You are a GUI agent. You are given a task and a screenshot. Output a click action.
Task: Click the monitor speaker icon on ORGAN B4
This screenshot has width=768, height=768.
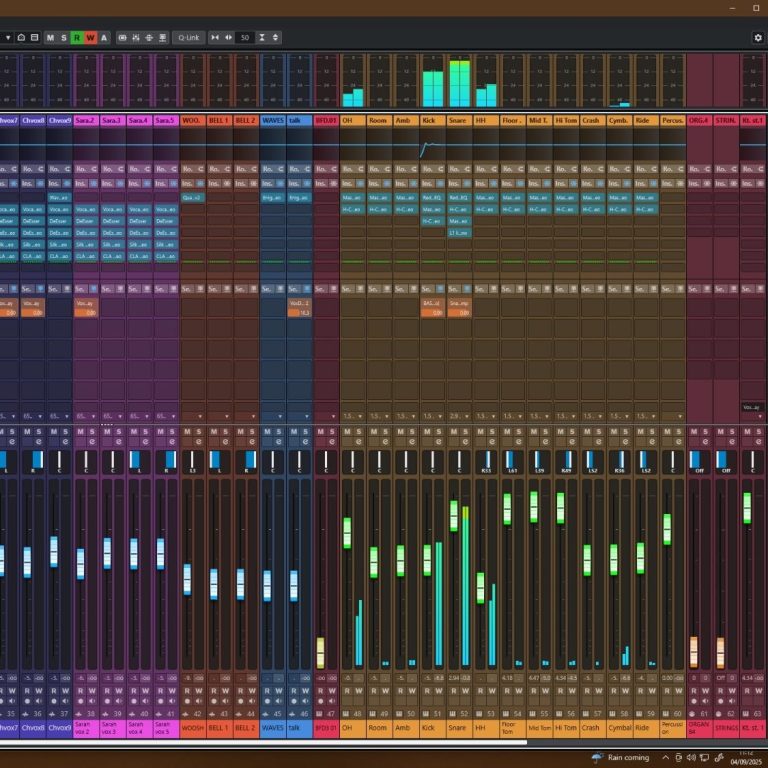tap(705, 701)
